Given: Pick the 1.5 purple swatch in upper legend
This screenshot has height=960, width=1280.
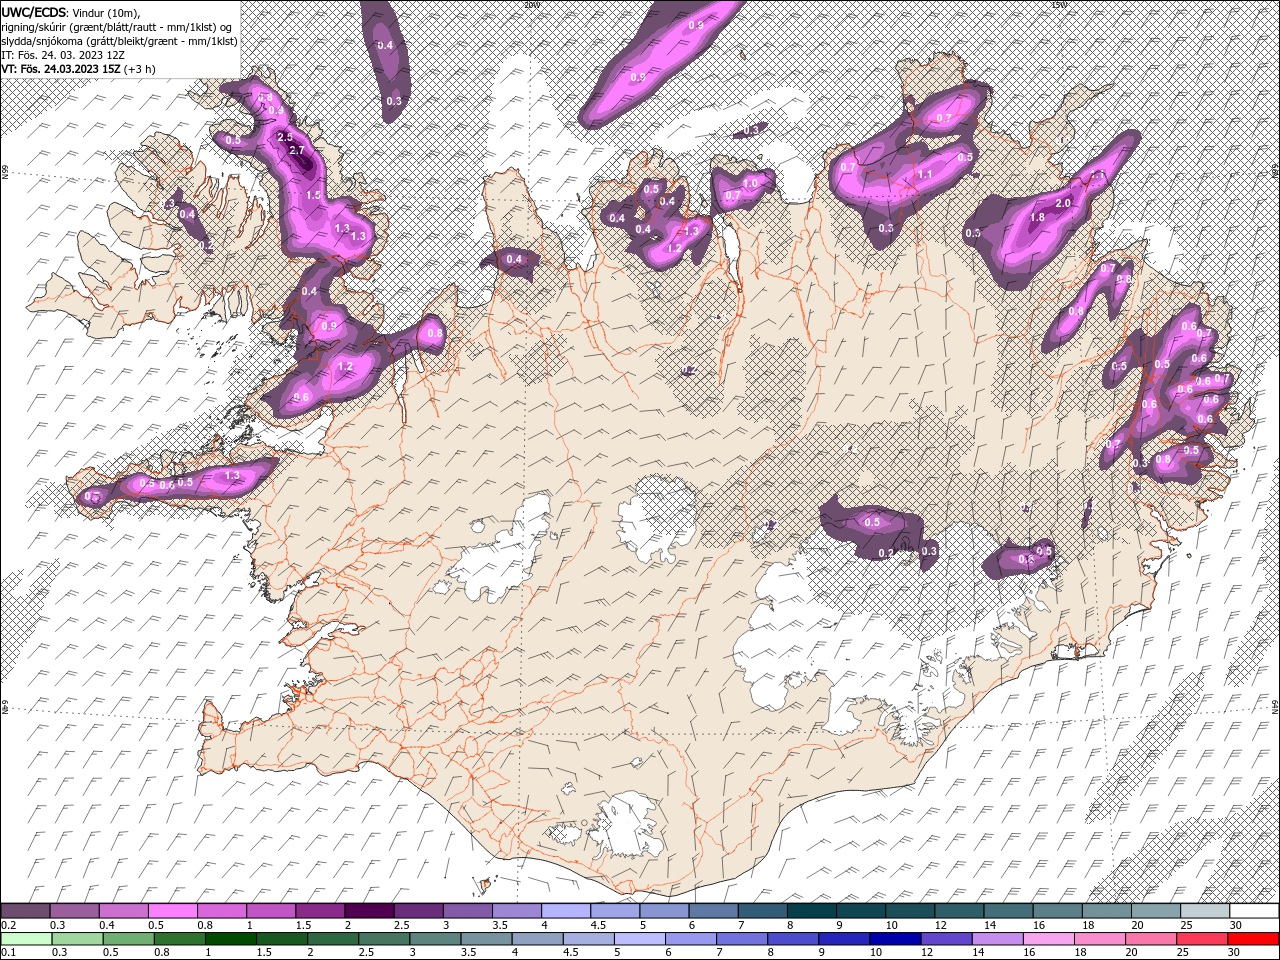Looking at the screenshot, I should [x=320, y=911].
